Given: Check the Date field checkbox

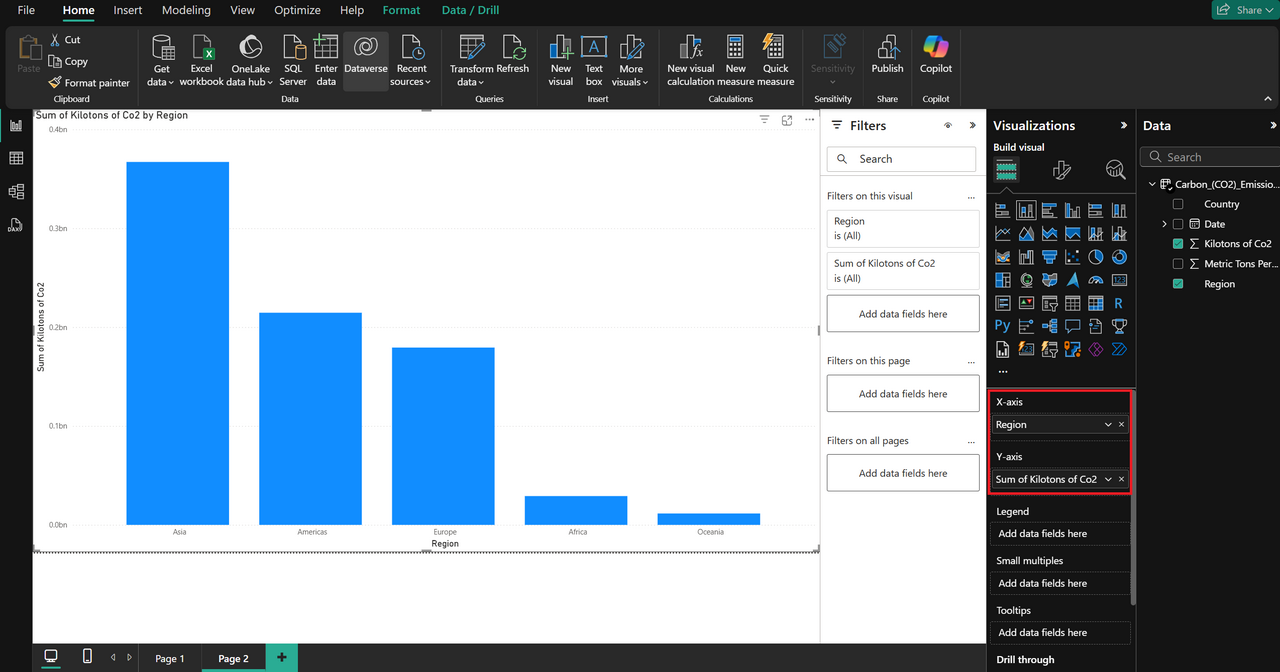Looking at the screenshot, I should pyautogui.click(x=1178, y=224).
